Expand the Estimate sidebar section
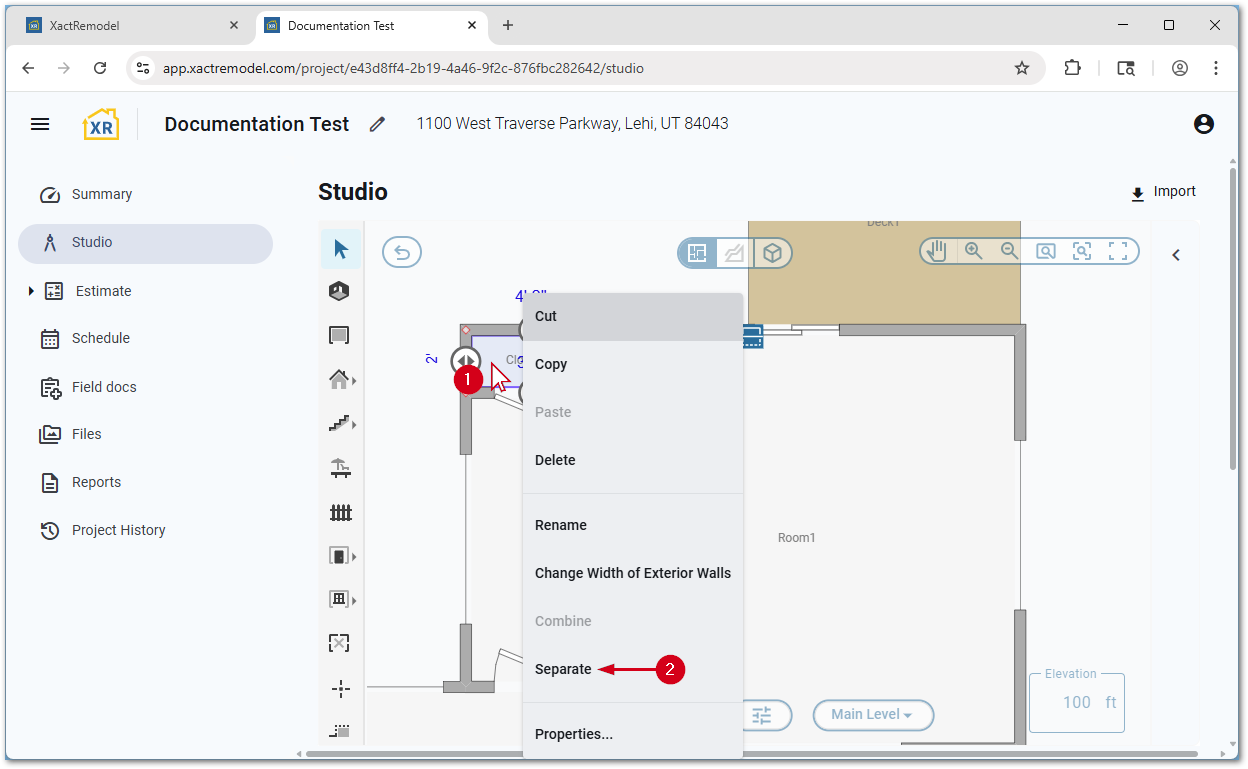 (31, 291)
